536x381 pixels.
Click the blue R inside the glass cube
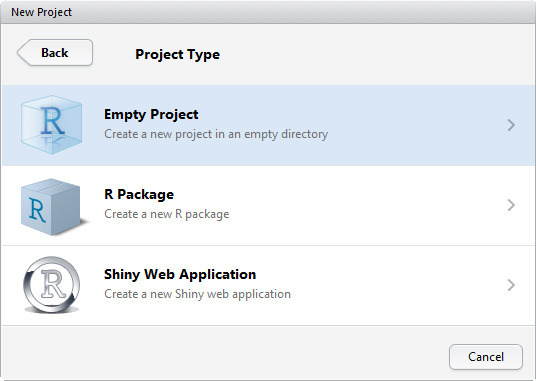(52, 121)
